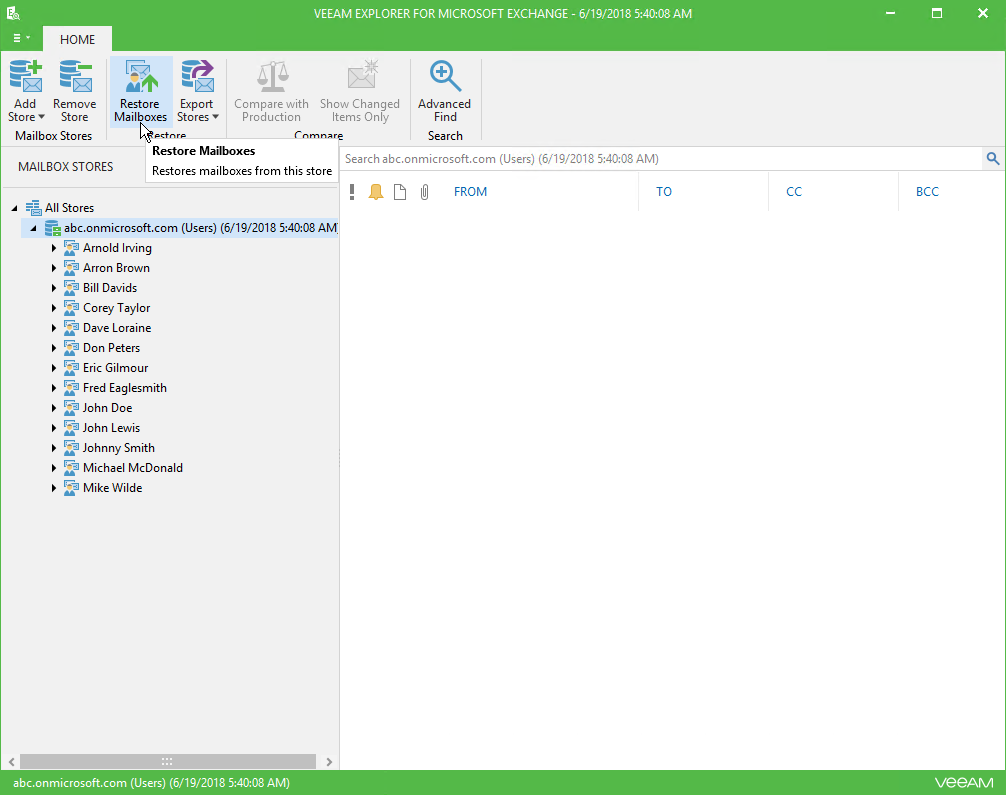
Task: Click Arron Brown mailbox icon
Action: click(71, 268)
